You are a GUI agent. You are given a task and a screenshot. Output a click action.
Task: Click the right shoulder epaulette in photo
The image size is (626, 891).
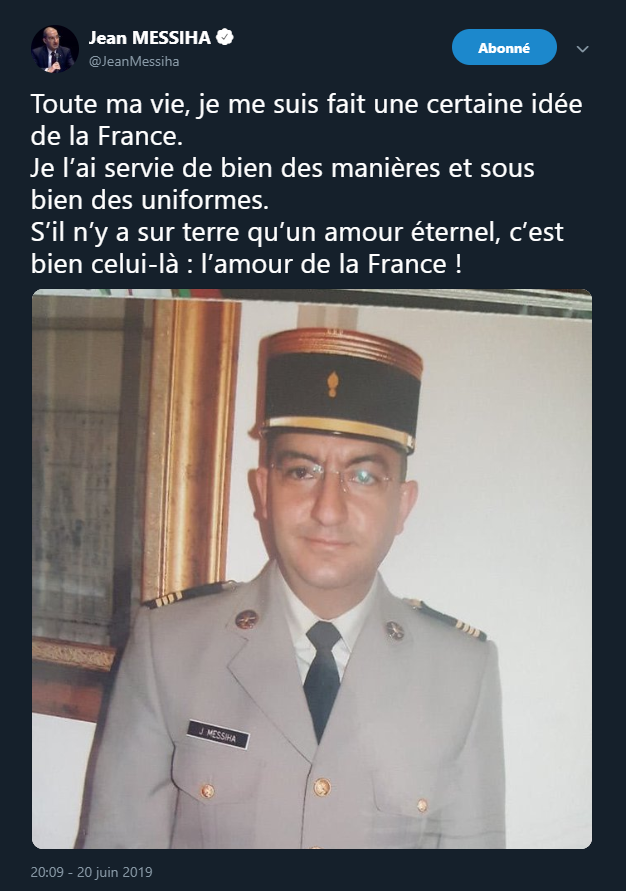pos(446,619)
